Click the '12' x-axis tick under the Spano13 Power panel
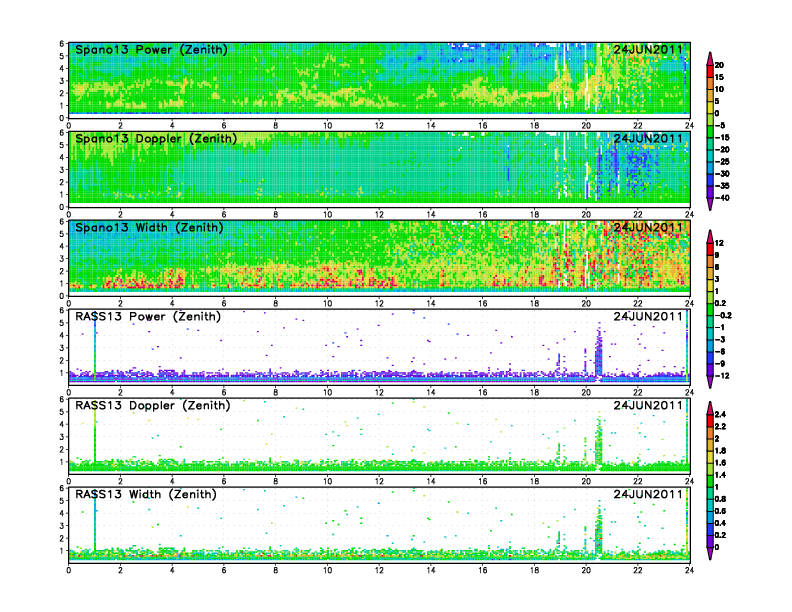Viewport: 792px width, 612px height. (379, 125)
